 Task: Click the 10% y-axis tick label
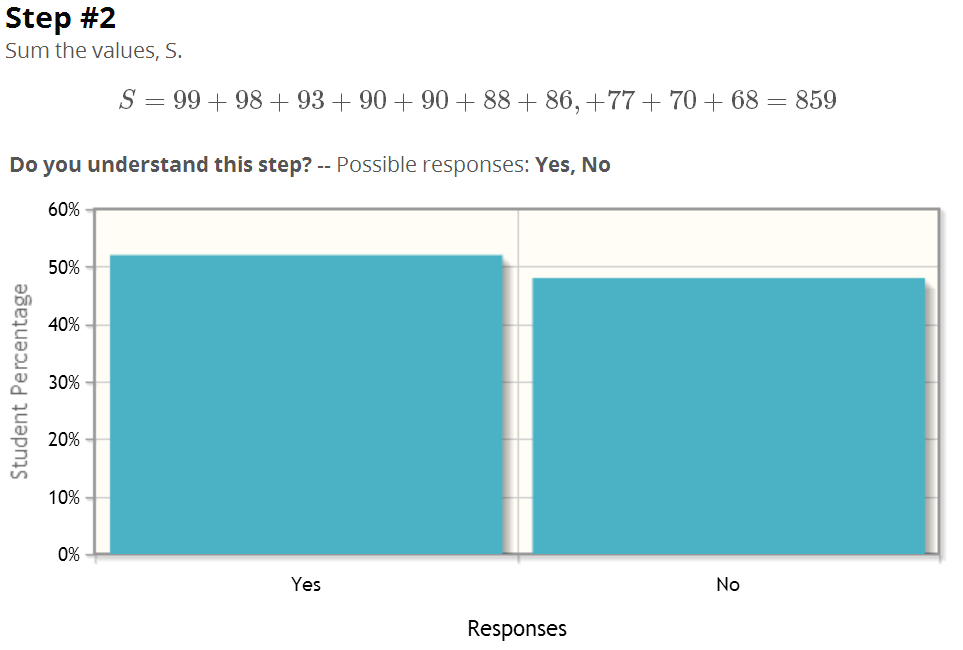(64, 497)
